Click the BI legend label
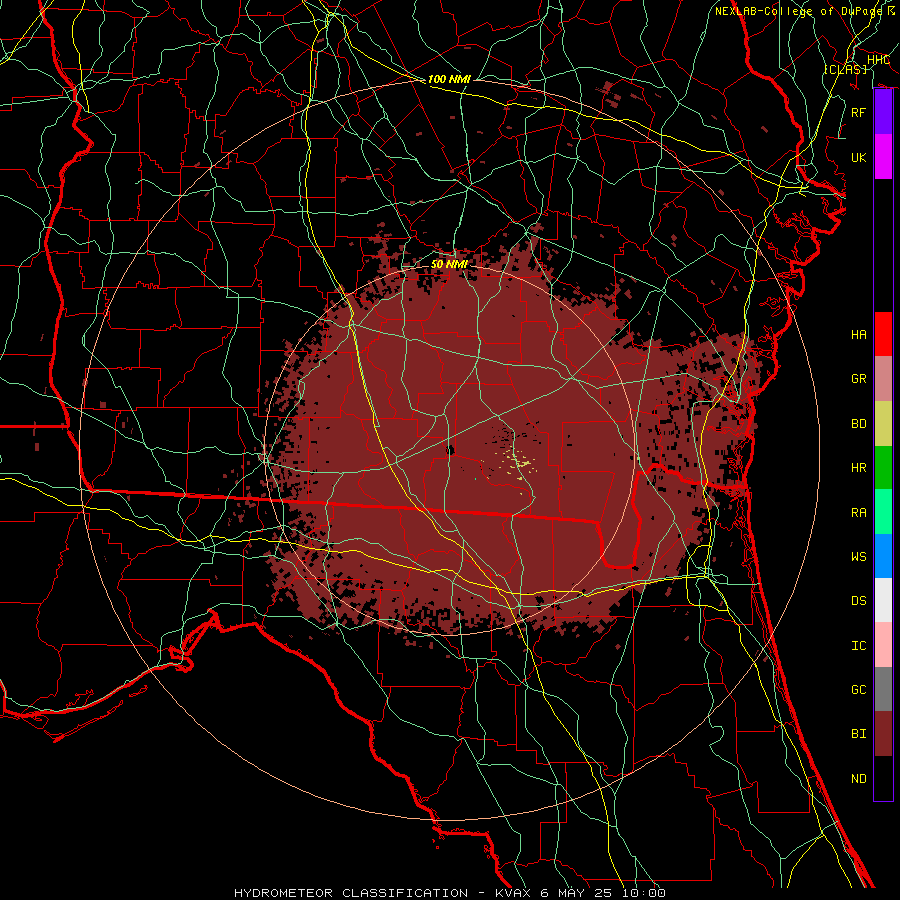 858,734
